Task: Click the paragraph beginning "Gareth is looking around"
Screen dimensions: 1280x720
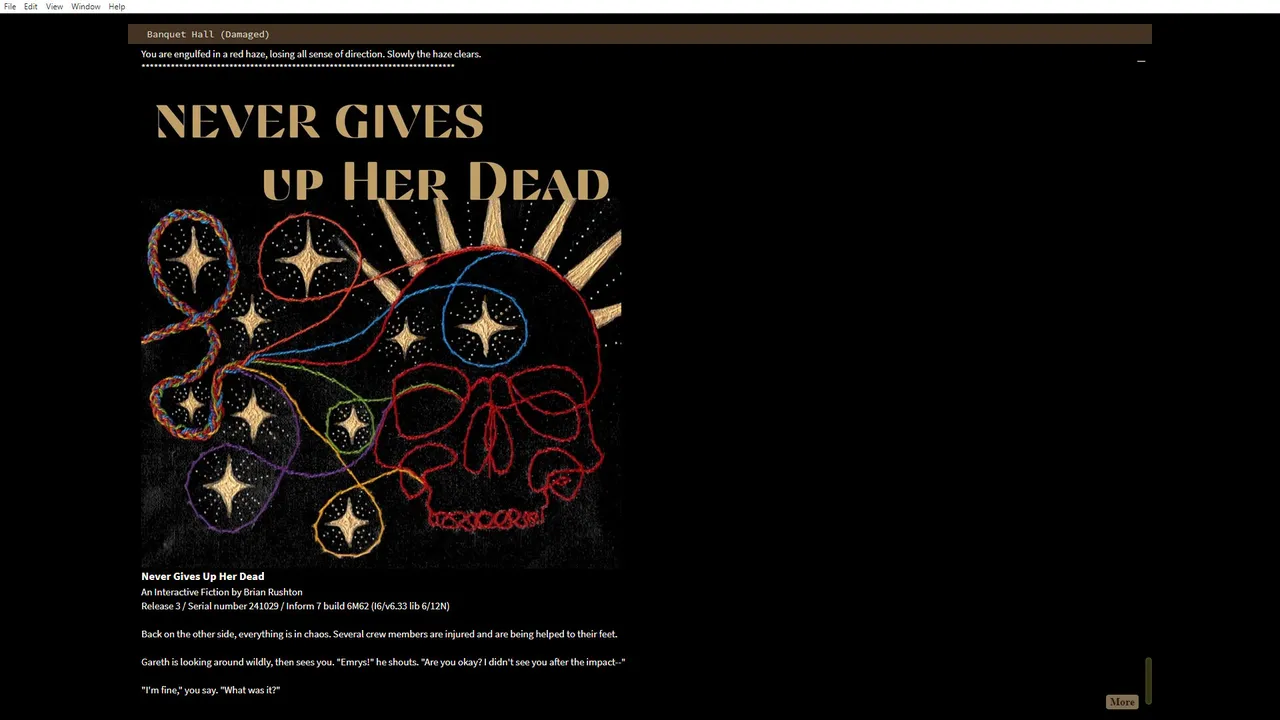Action: [x=383, y=662]
